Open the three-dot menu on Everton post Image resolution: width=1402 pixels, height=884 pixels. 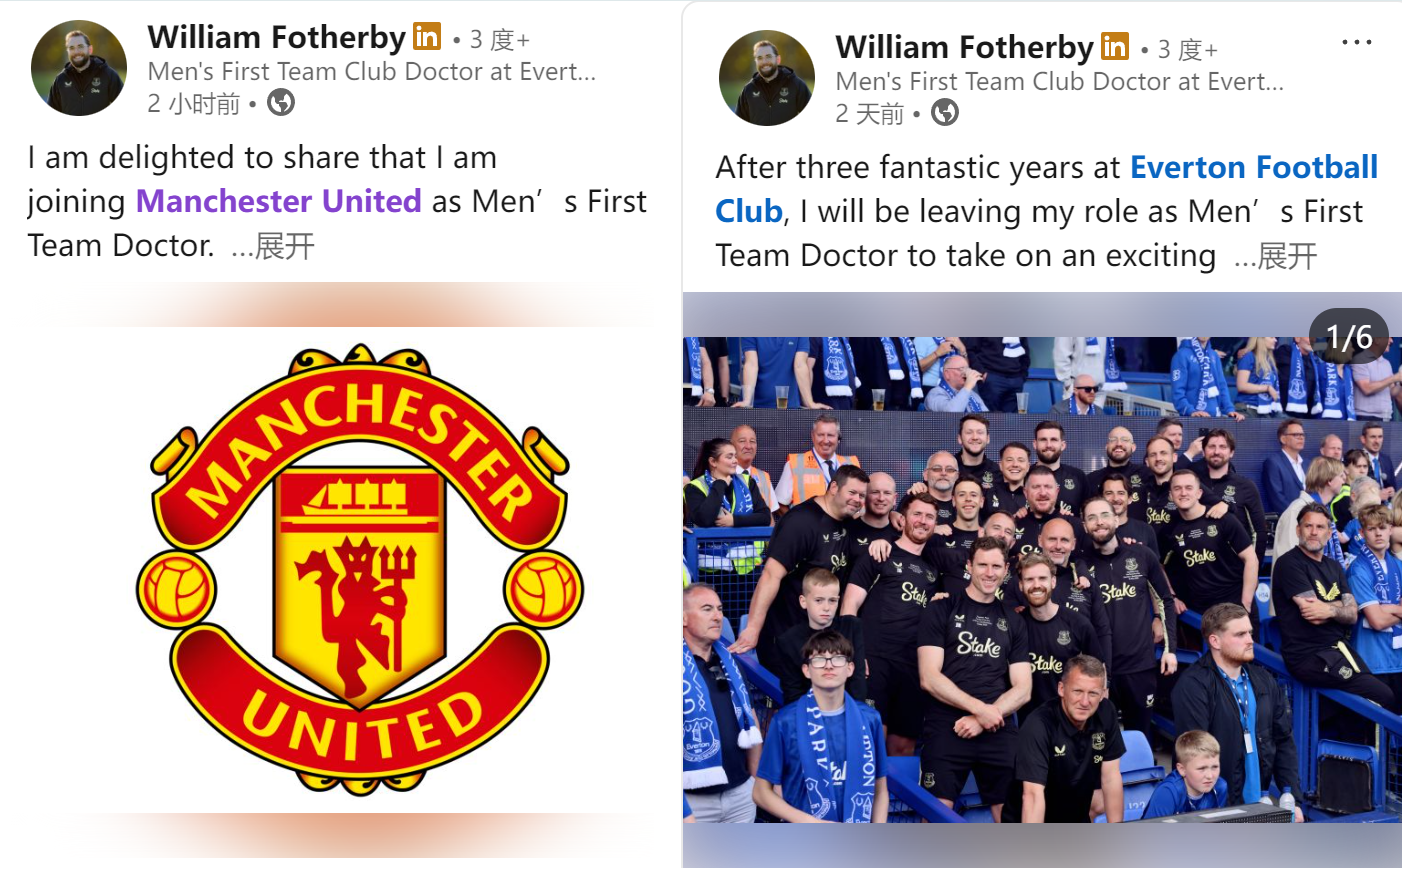coord(1356,42)
